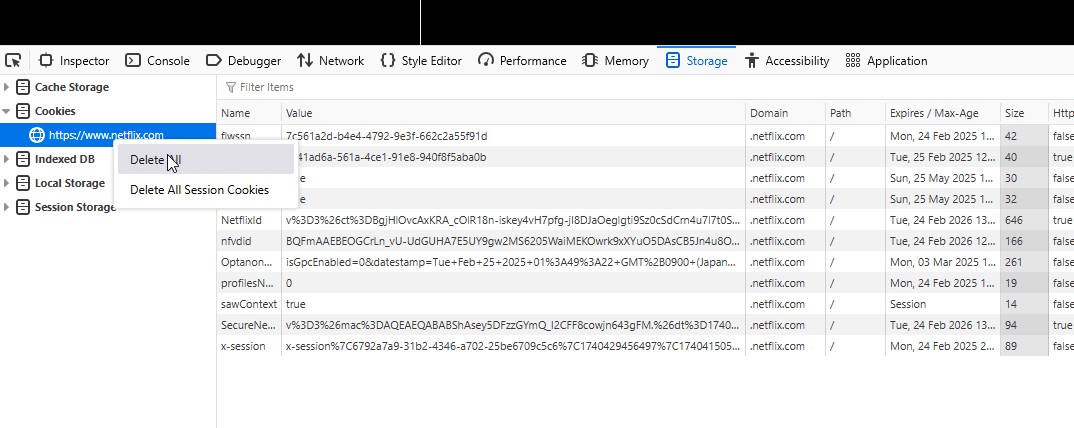Select the profilesN cookie name cell
Image resolution: width=1074 pixels, height=428 pixels.
249,283
